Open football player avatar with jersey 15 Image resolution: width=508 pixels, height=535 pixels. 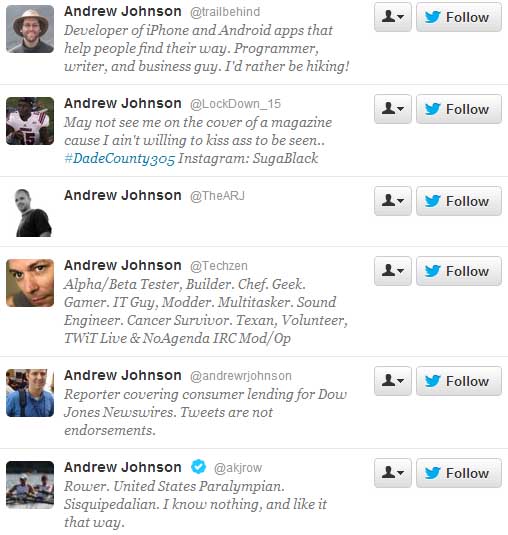pos(30,121)
